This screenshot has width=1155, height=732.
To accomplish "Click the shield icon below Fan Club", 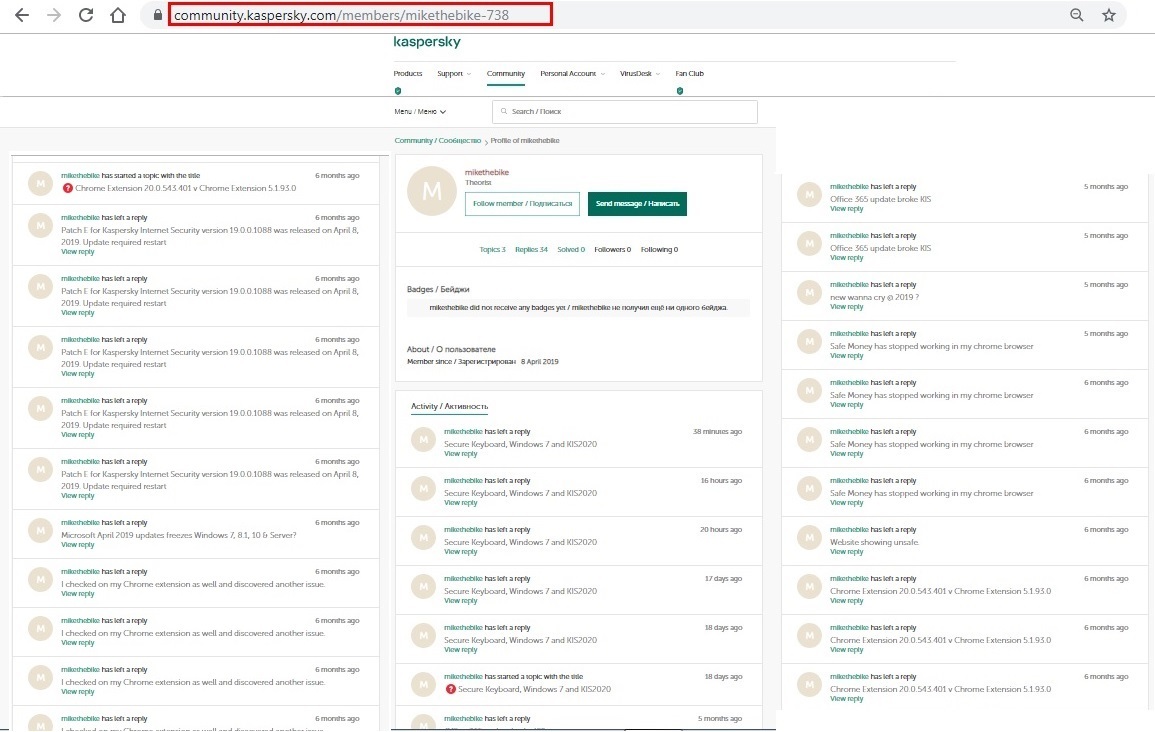I will [680, 91].
